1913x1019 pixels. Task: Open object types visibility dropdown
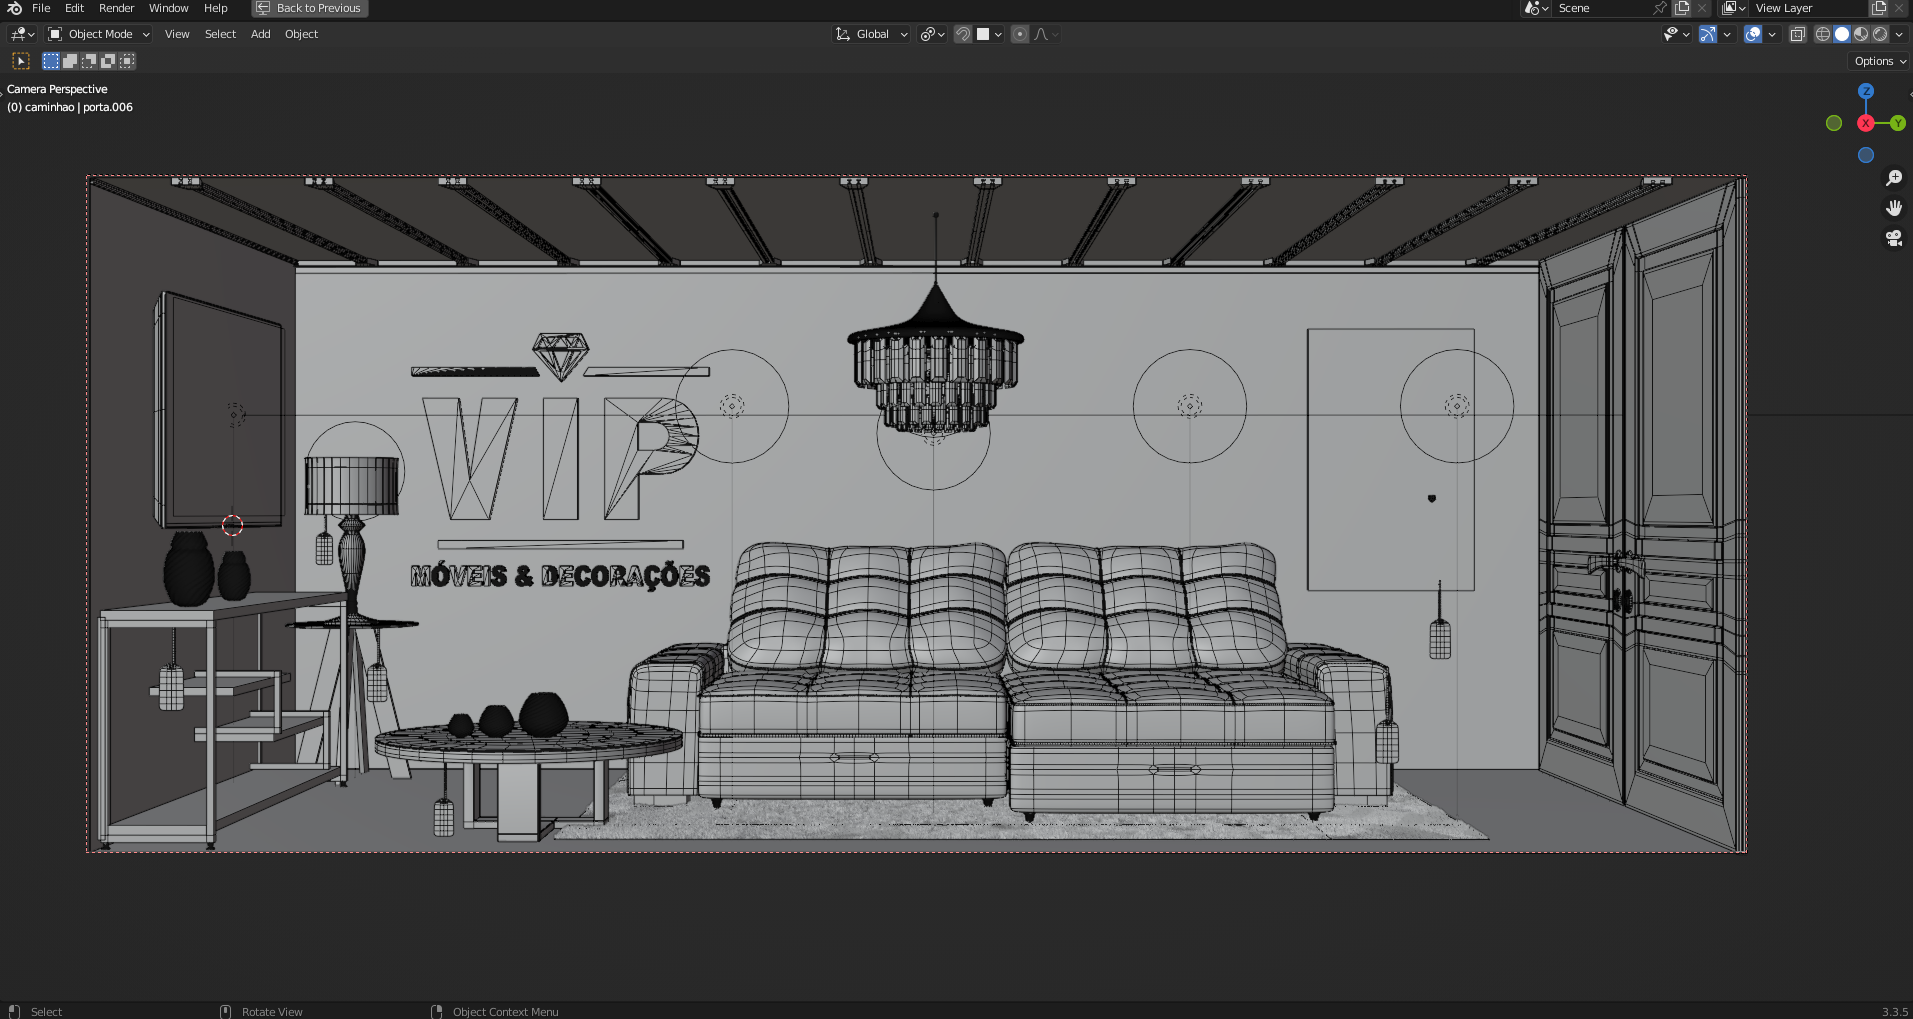[1676, 34]
